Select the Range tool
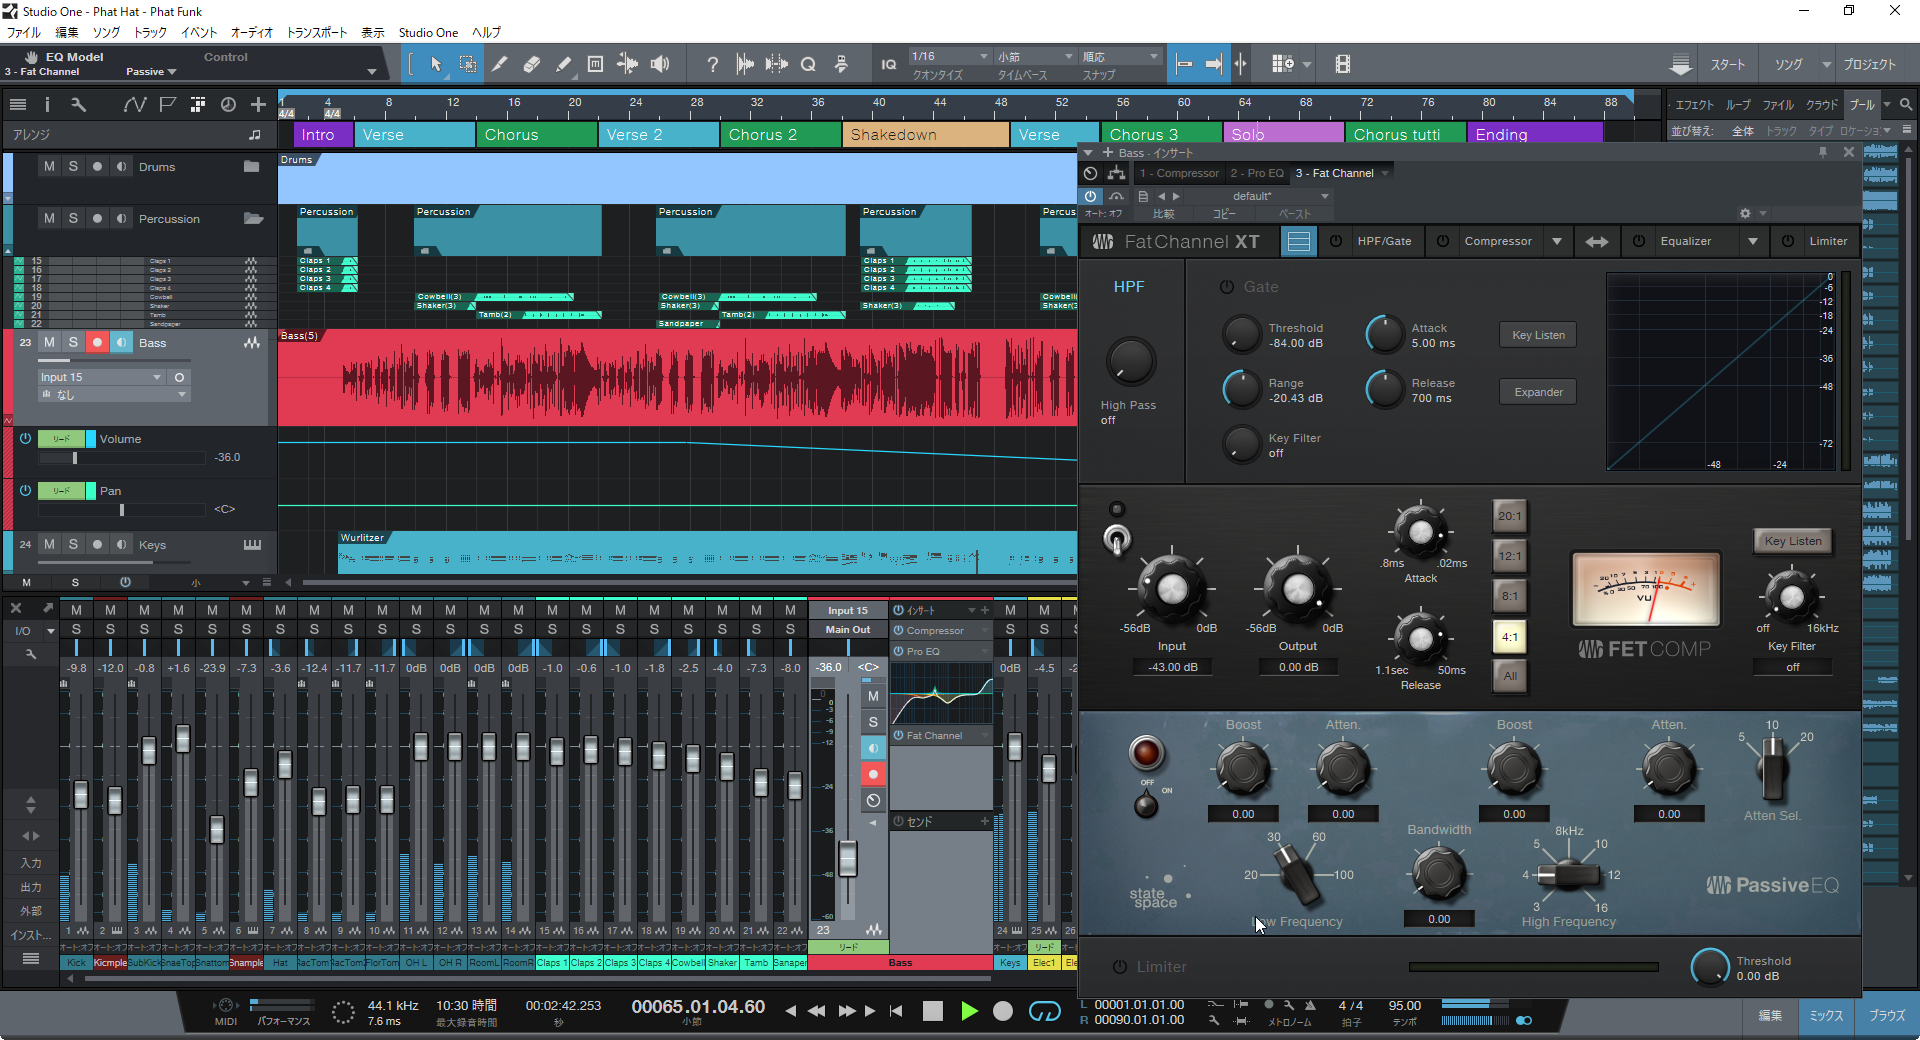This screenshot has height=1040, width=1920. [x=467, y=64]
